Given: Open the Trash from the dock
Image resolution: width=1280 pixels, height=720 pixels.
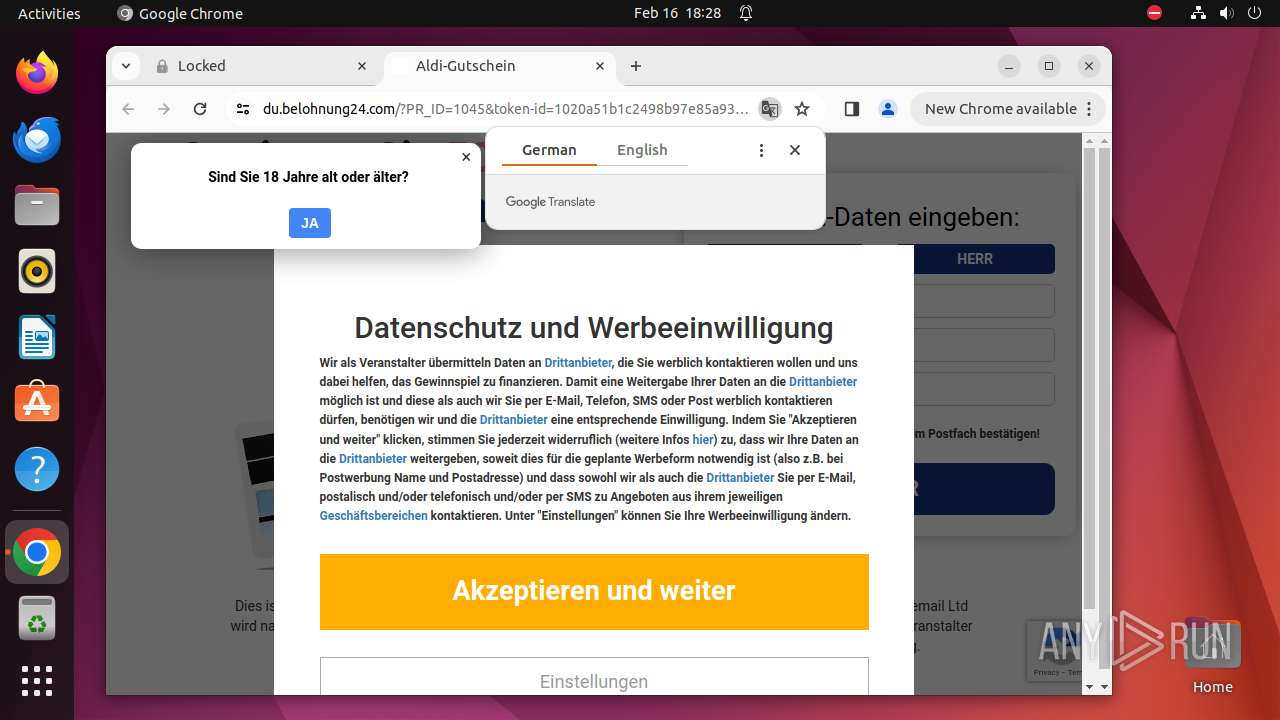Looking at the screenshot, I should click(37, 619).
